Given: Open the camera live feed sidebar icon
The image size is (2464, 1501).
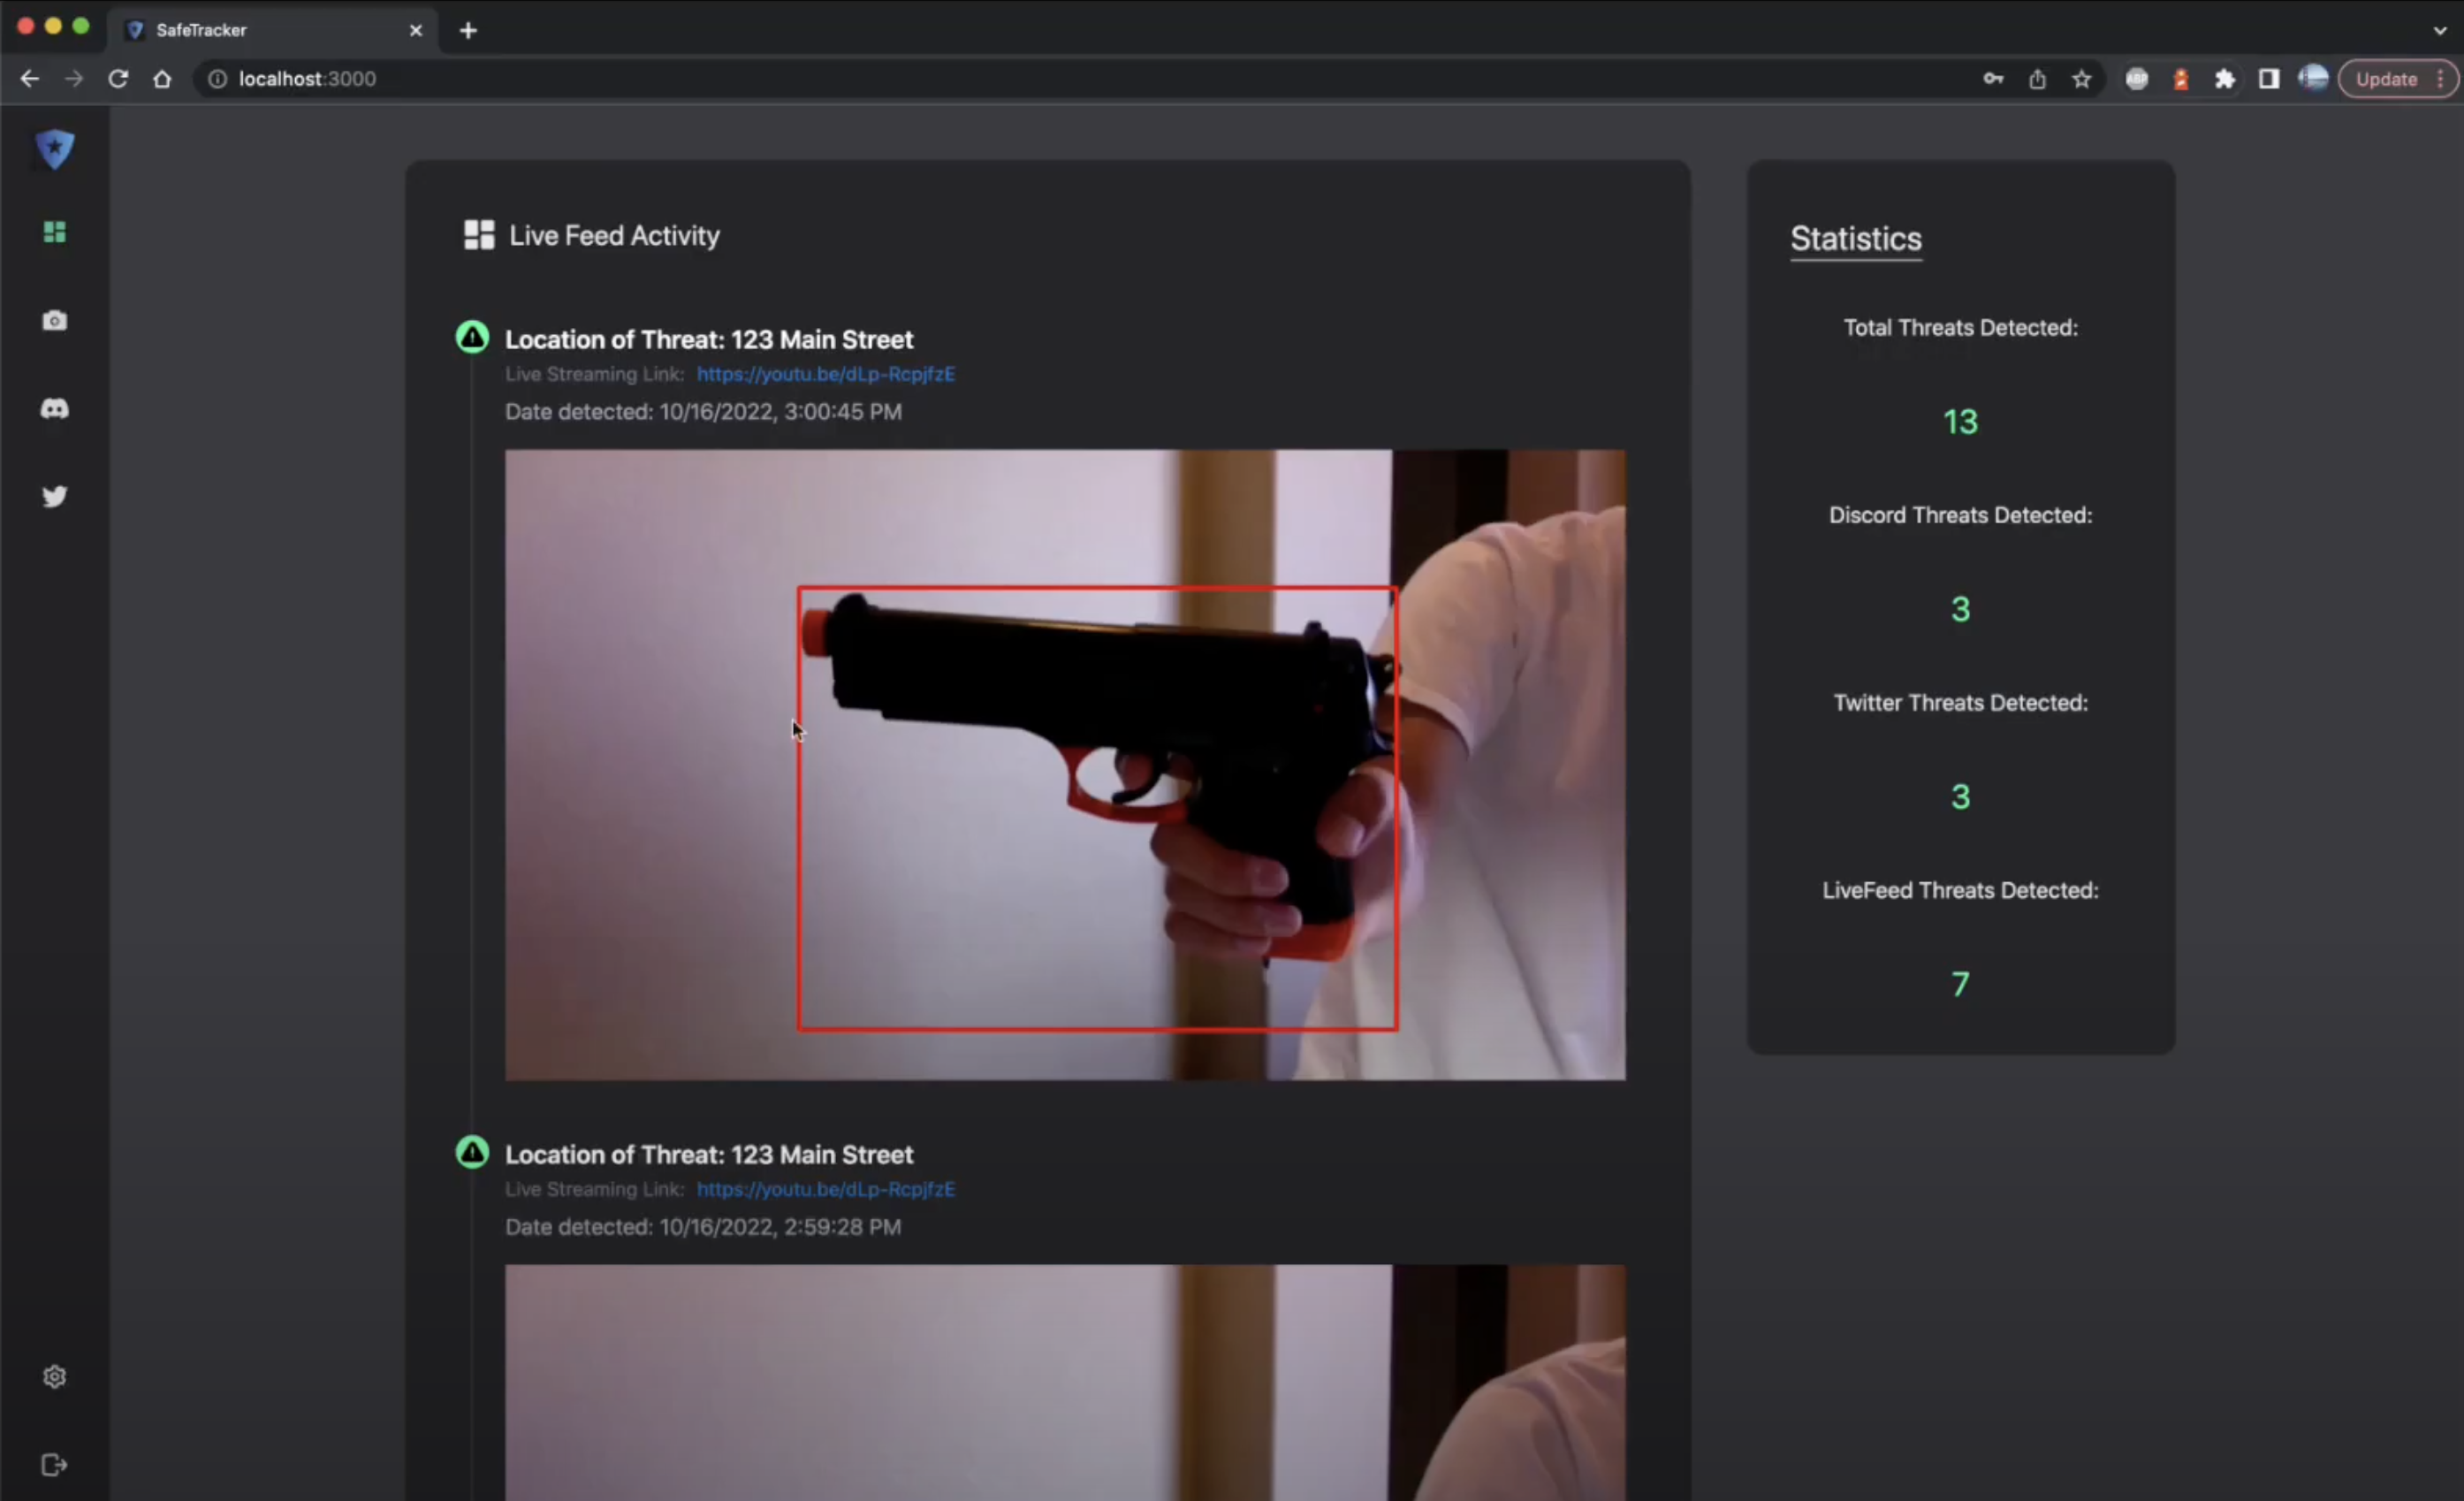Looking at the screenshot, I should [55, 320].
